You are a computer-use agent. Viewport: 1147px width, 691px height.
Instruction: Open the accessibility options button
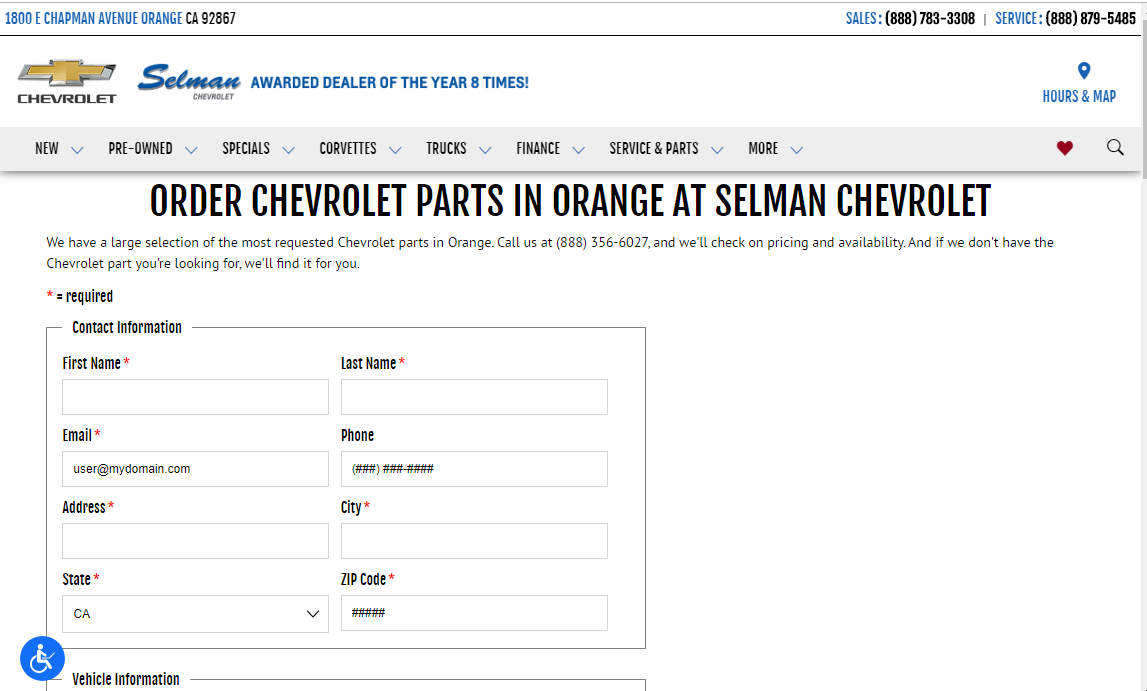coord(42,658)
